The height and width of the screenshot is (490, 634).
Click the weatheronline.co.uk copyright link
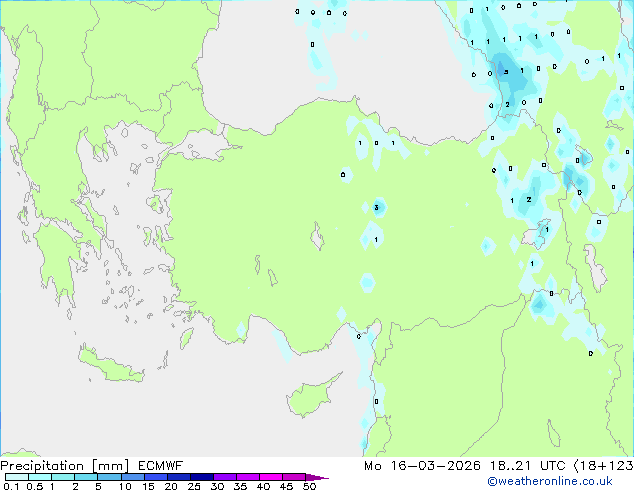[x=564, y=481]
